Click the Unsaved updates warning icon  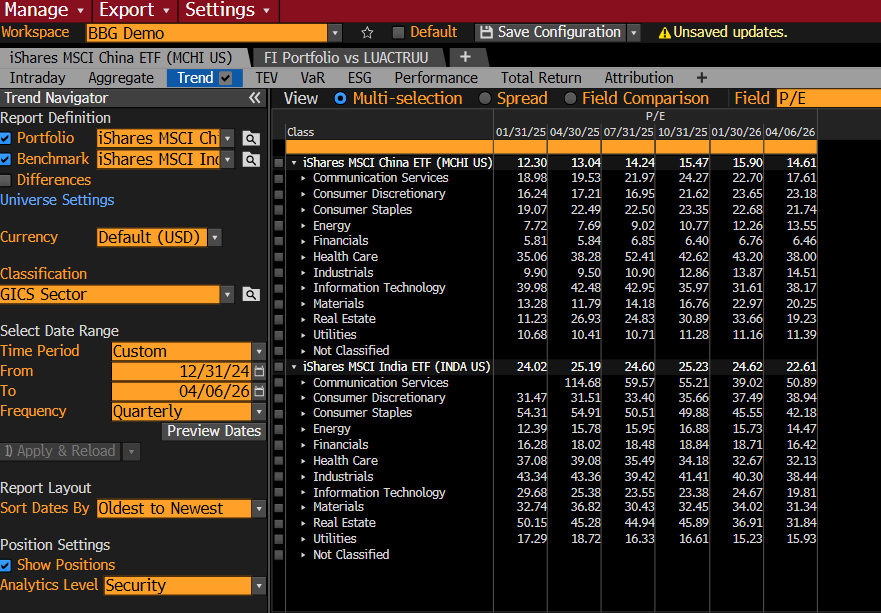(x=664, y=33)
